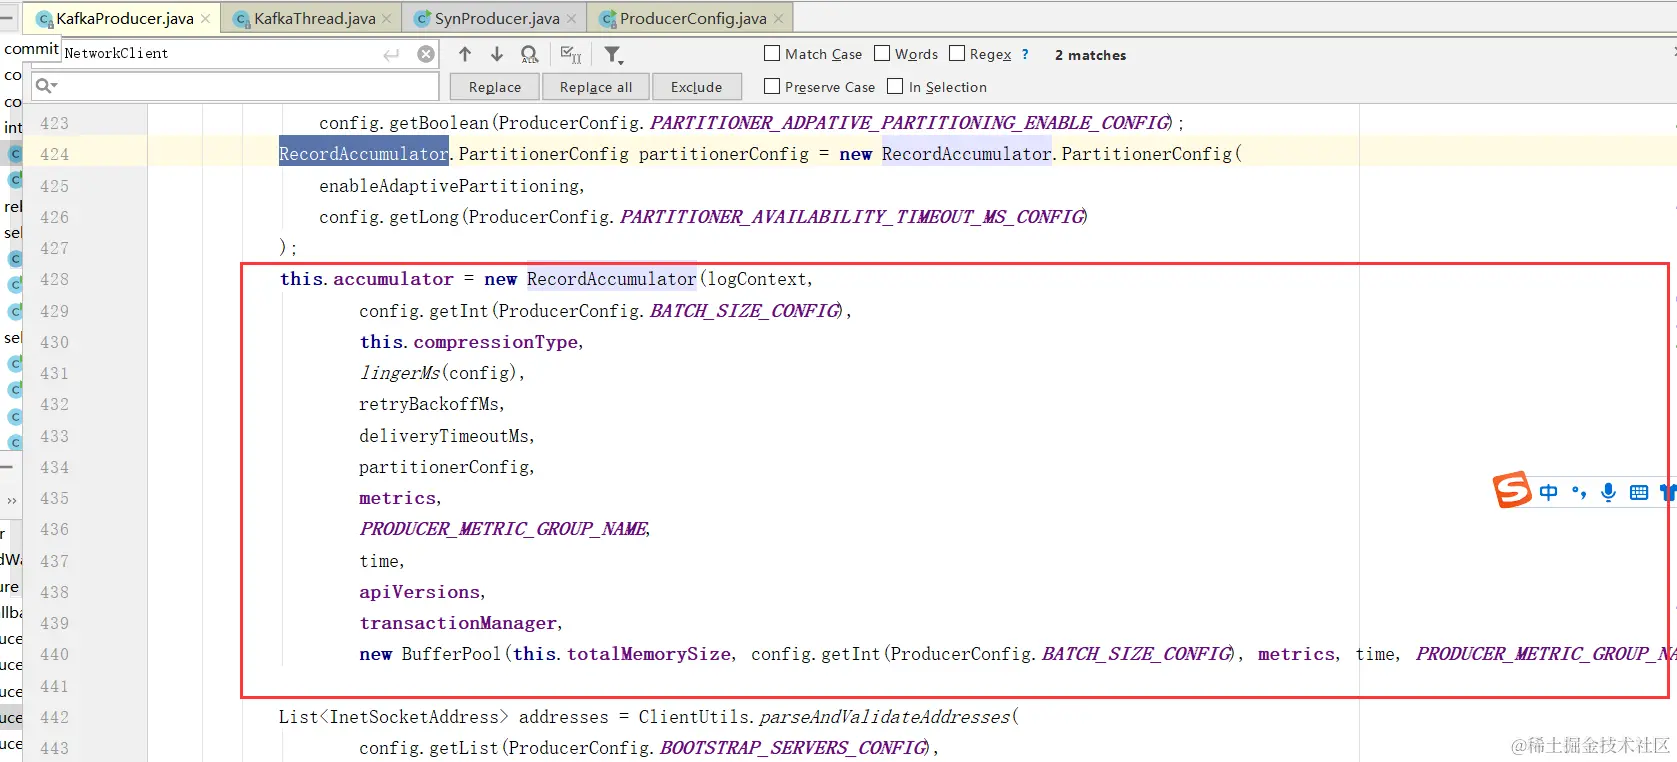The width and height of the screenshot is (1677, 762).
Task: Enable Words checkbox
Action: [882, 53]
